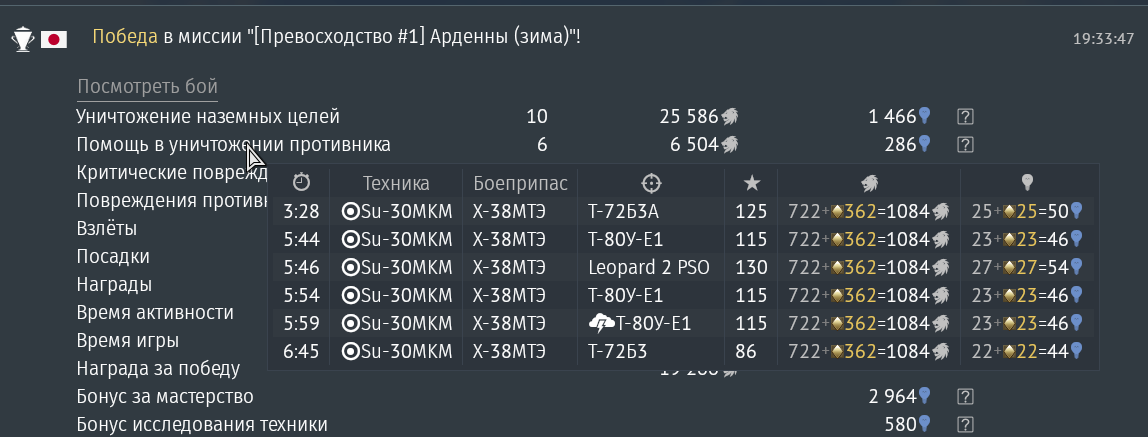
Task: Click the storm cloud icon beside Т-80У-Е1
Action: point(602,324)
